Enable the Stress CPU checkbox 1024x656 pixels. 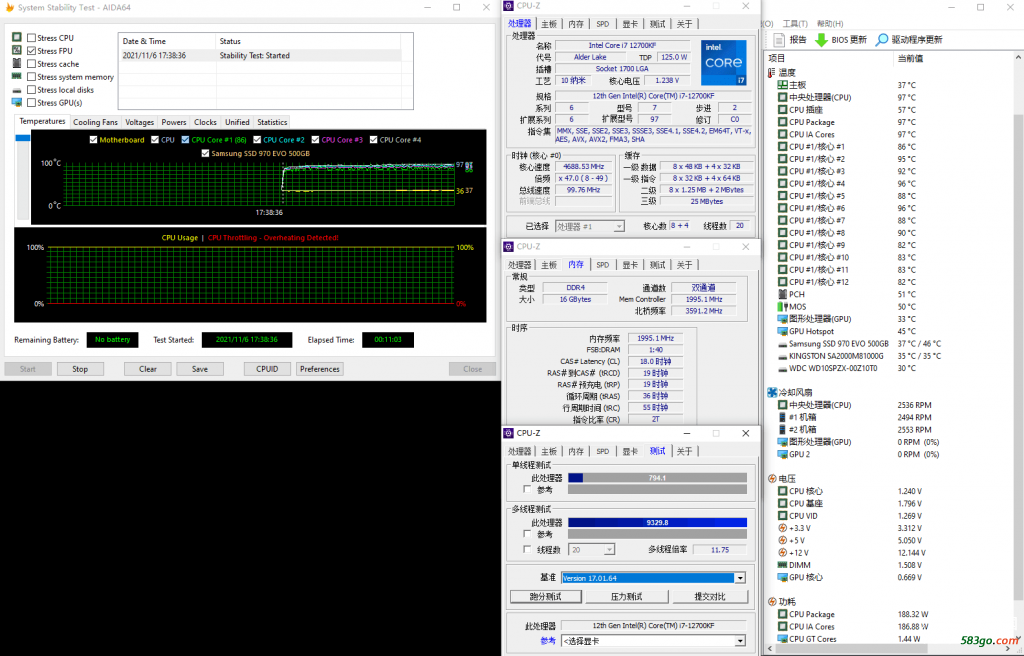pyautogui.click(x=31, y=38)
